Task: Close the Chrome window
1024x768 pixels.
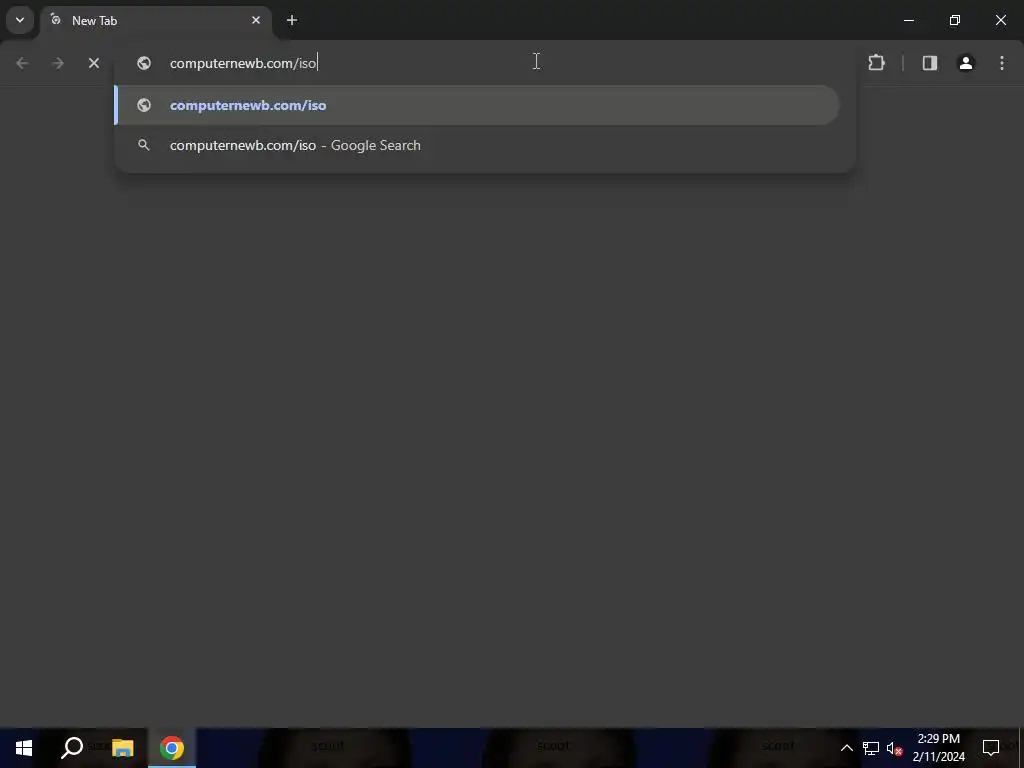Action: [1000, 20]
